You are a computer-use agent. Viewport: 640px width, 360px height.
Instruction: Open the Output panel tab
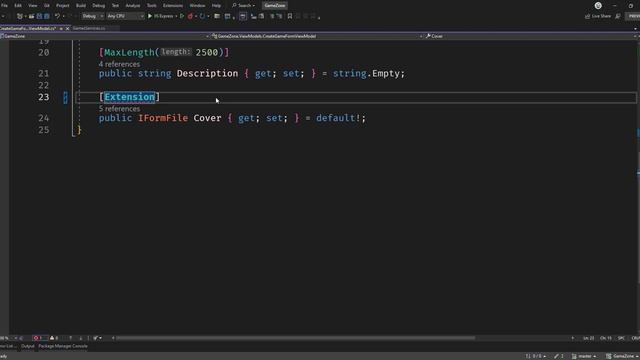click(28, 346)
